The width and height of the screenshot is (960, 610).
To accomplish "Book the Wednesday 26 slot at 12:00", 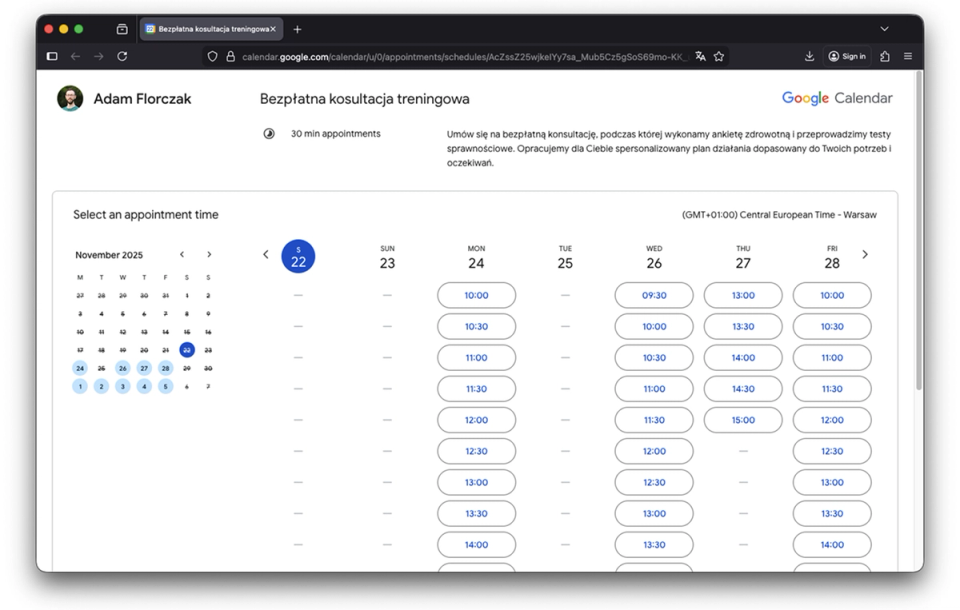I will coord(654,451).
